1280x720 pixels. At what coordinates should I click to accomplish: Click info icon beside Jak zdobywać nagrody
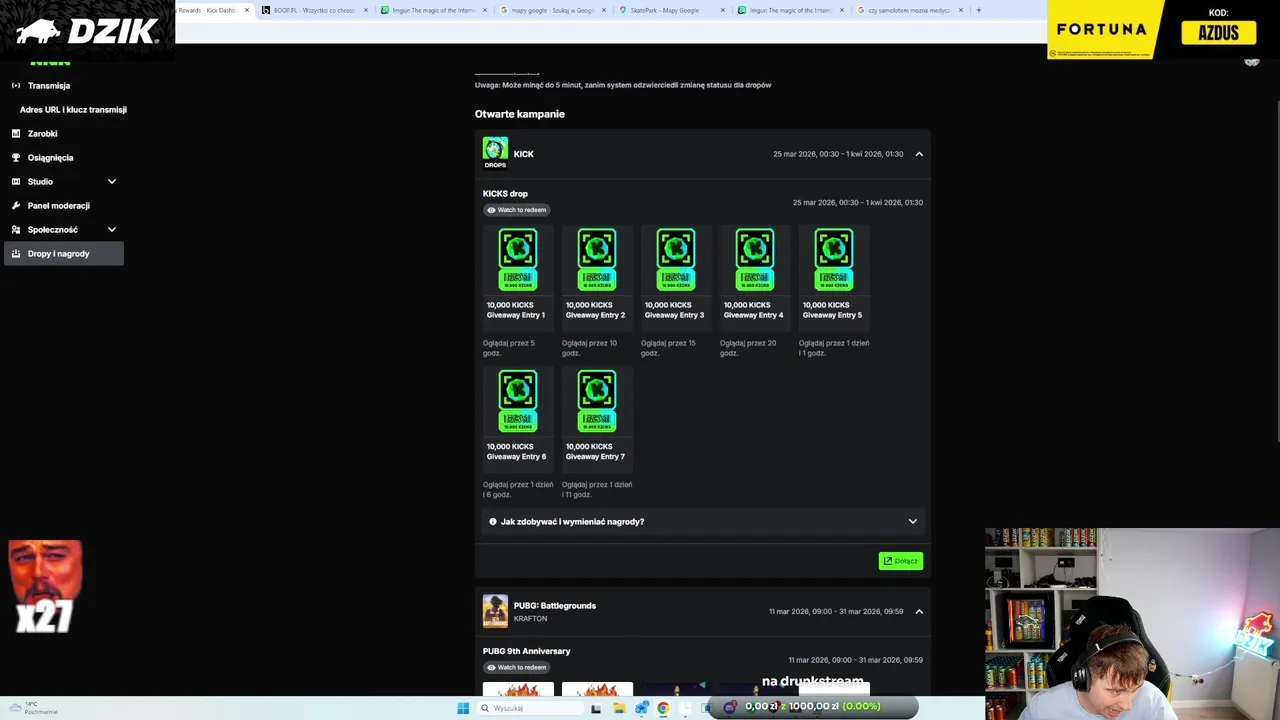tap(493, 521)
